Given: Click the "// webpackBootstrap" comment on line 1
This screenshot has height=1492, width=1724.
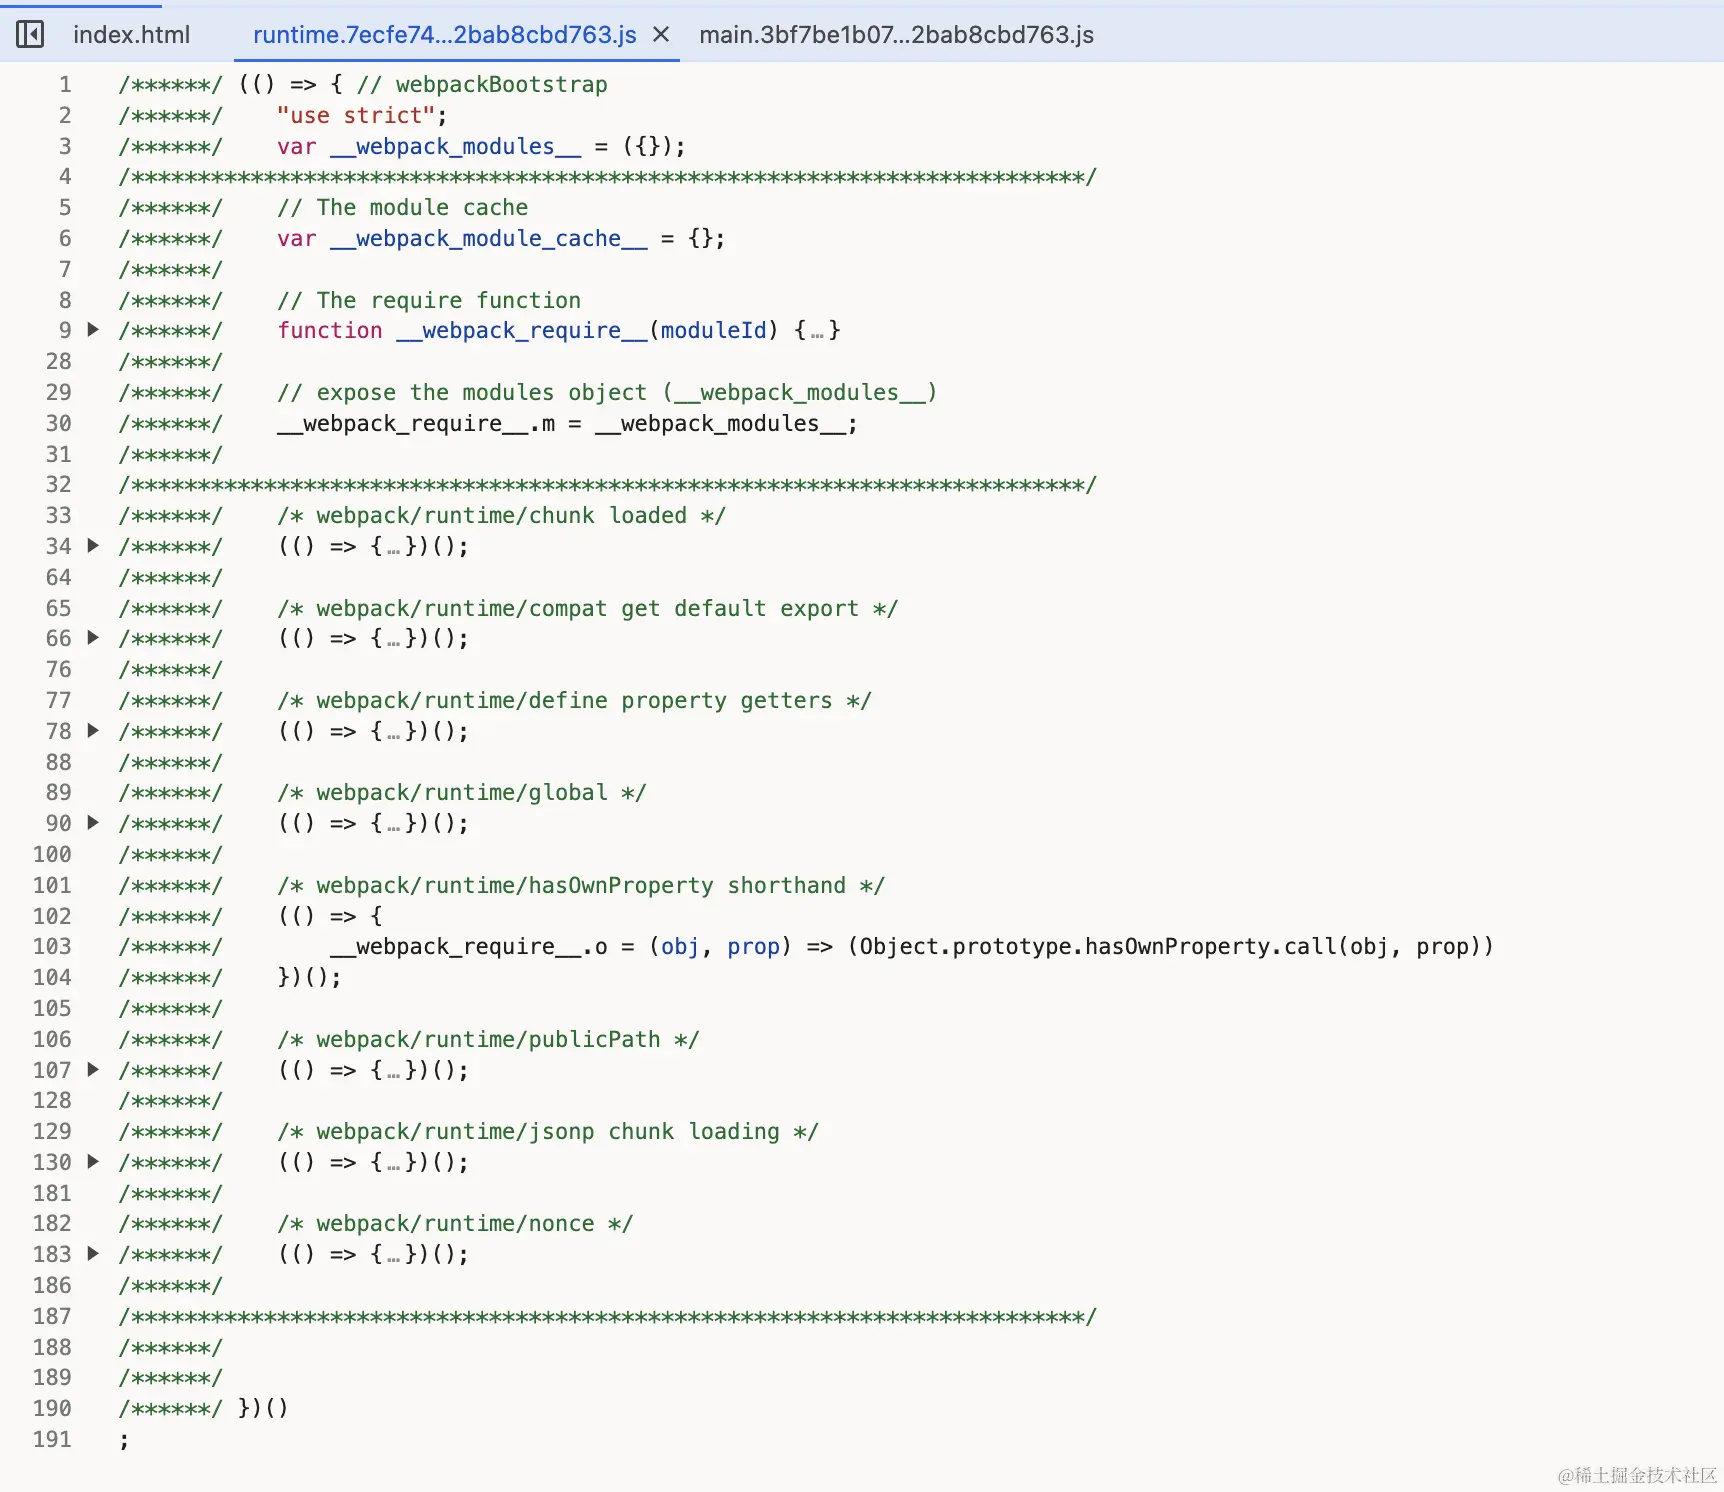Looking at the screenshot, I should [482, 85].
